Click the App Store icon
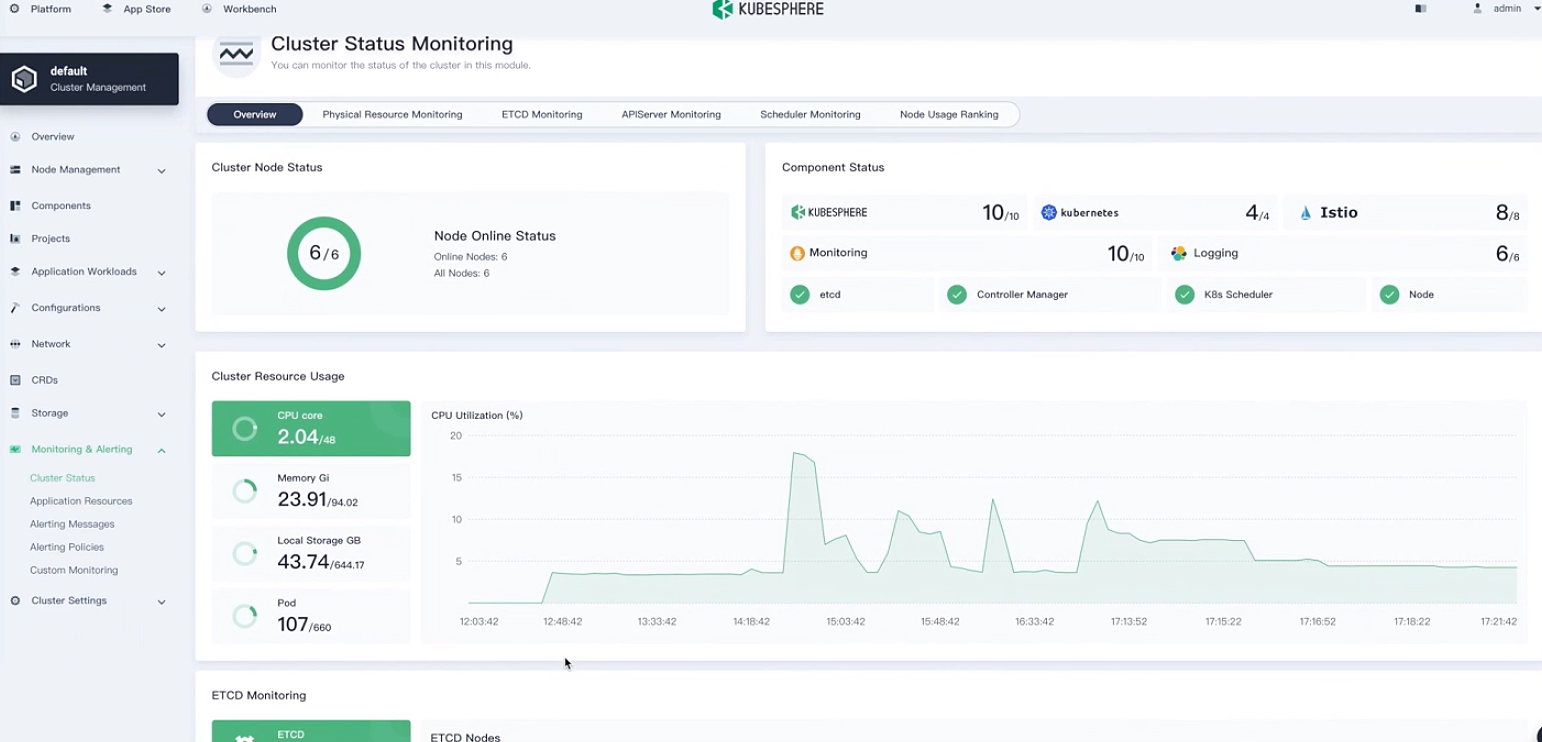The height and width of the screenshot is (742, 1542). tap(107, 9)
